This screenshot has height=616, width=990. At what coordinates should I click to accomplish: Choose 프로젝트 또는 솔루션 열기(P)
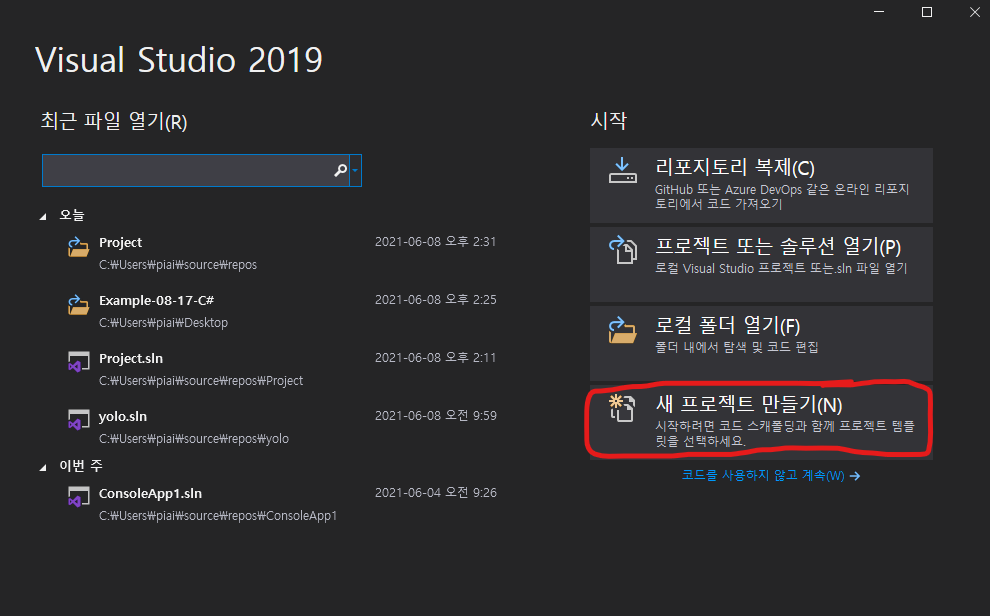pyautogui.click(x=761, y=264)
